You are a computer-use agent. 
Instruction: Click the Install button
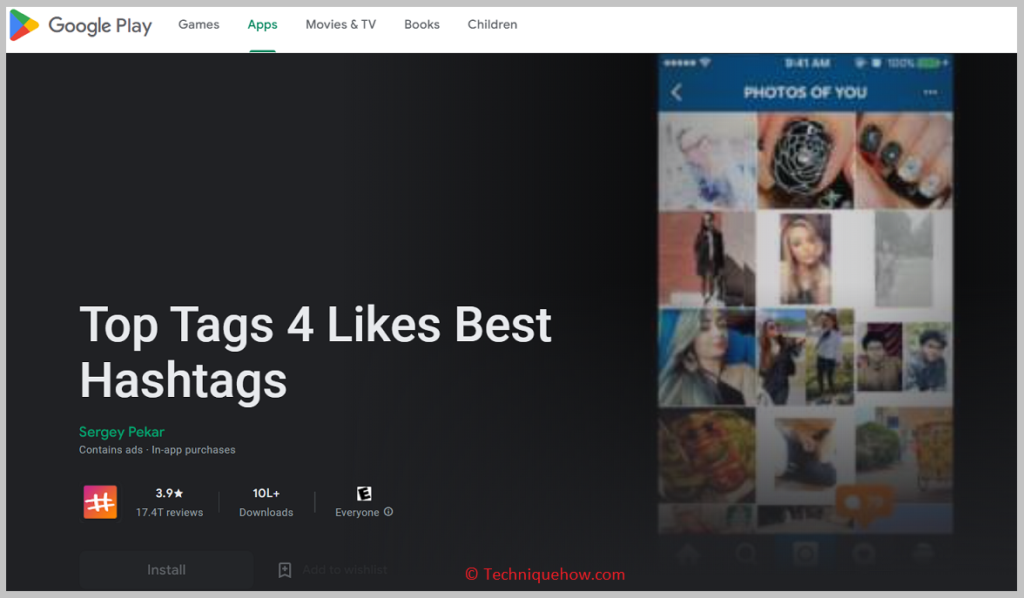coord(167,570)
